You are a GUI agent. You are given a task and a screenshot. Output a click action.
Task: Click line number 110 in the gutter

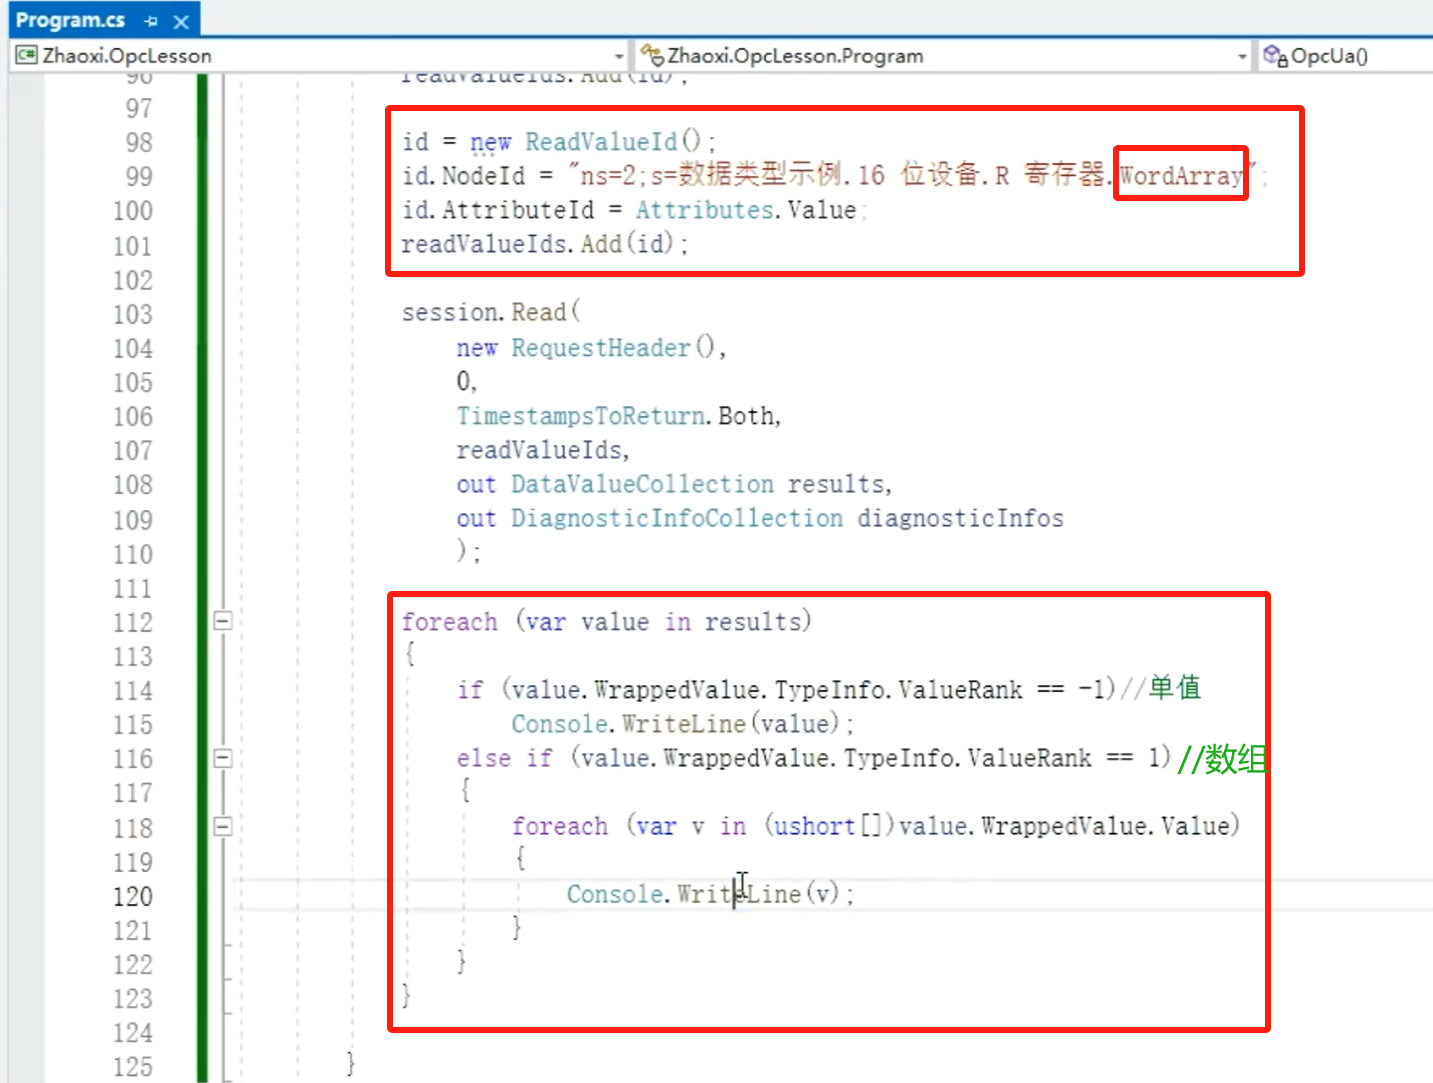coord(133,554)
